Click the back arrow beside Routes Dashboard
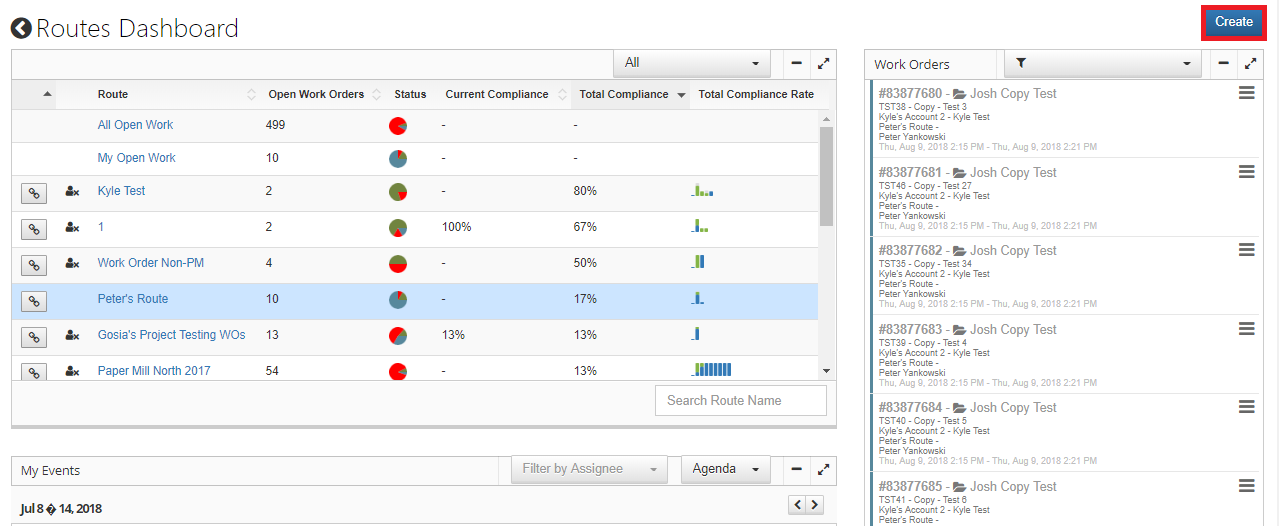The height and width of the screenshot is (526, 1279). pyautogui.click(x=21, y=28)
